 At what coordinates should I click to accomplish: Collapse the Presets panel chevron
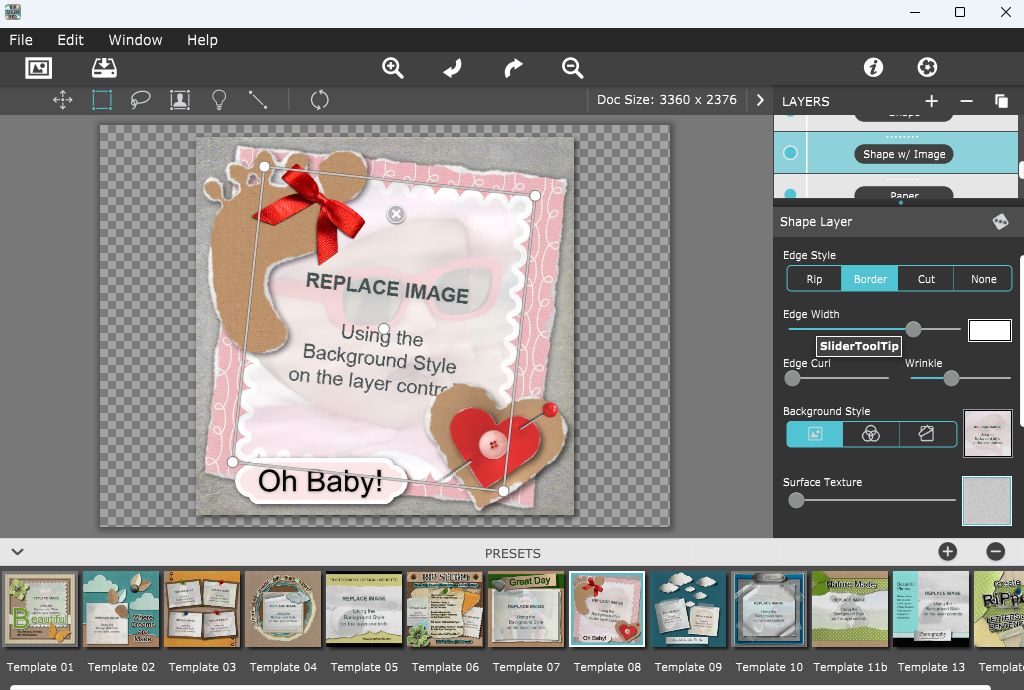click(x=18, y=552)
